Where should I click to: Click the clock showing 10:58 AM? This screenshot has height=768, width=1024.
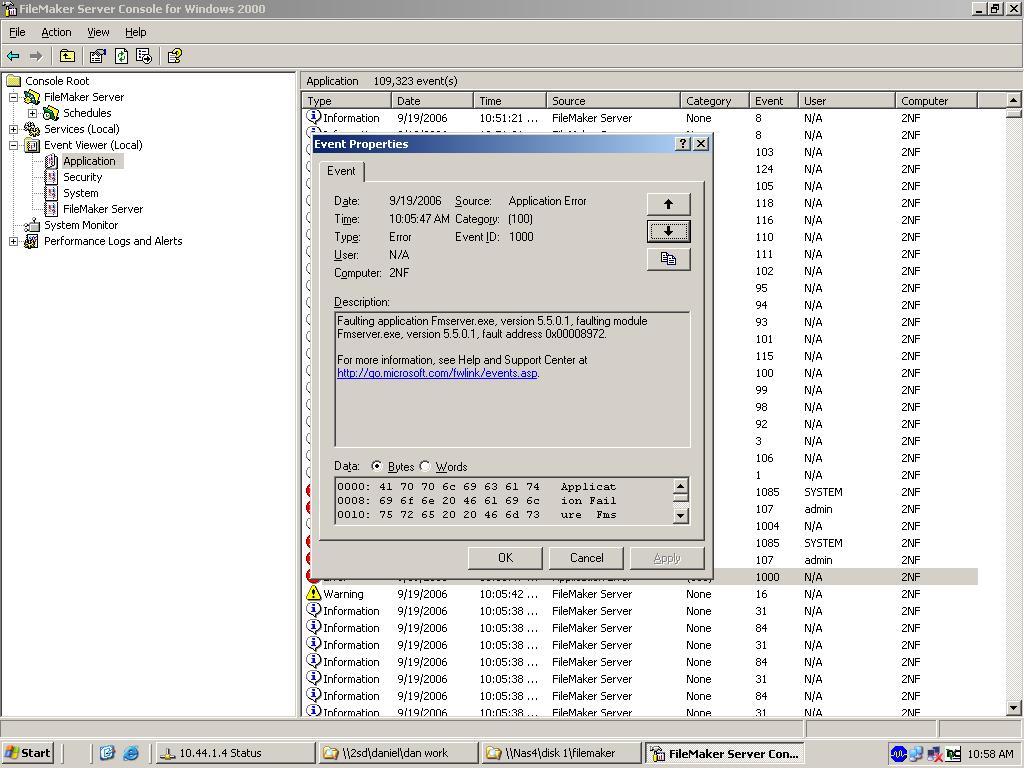(x=990, y=754)
